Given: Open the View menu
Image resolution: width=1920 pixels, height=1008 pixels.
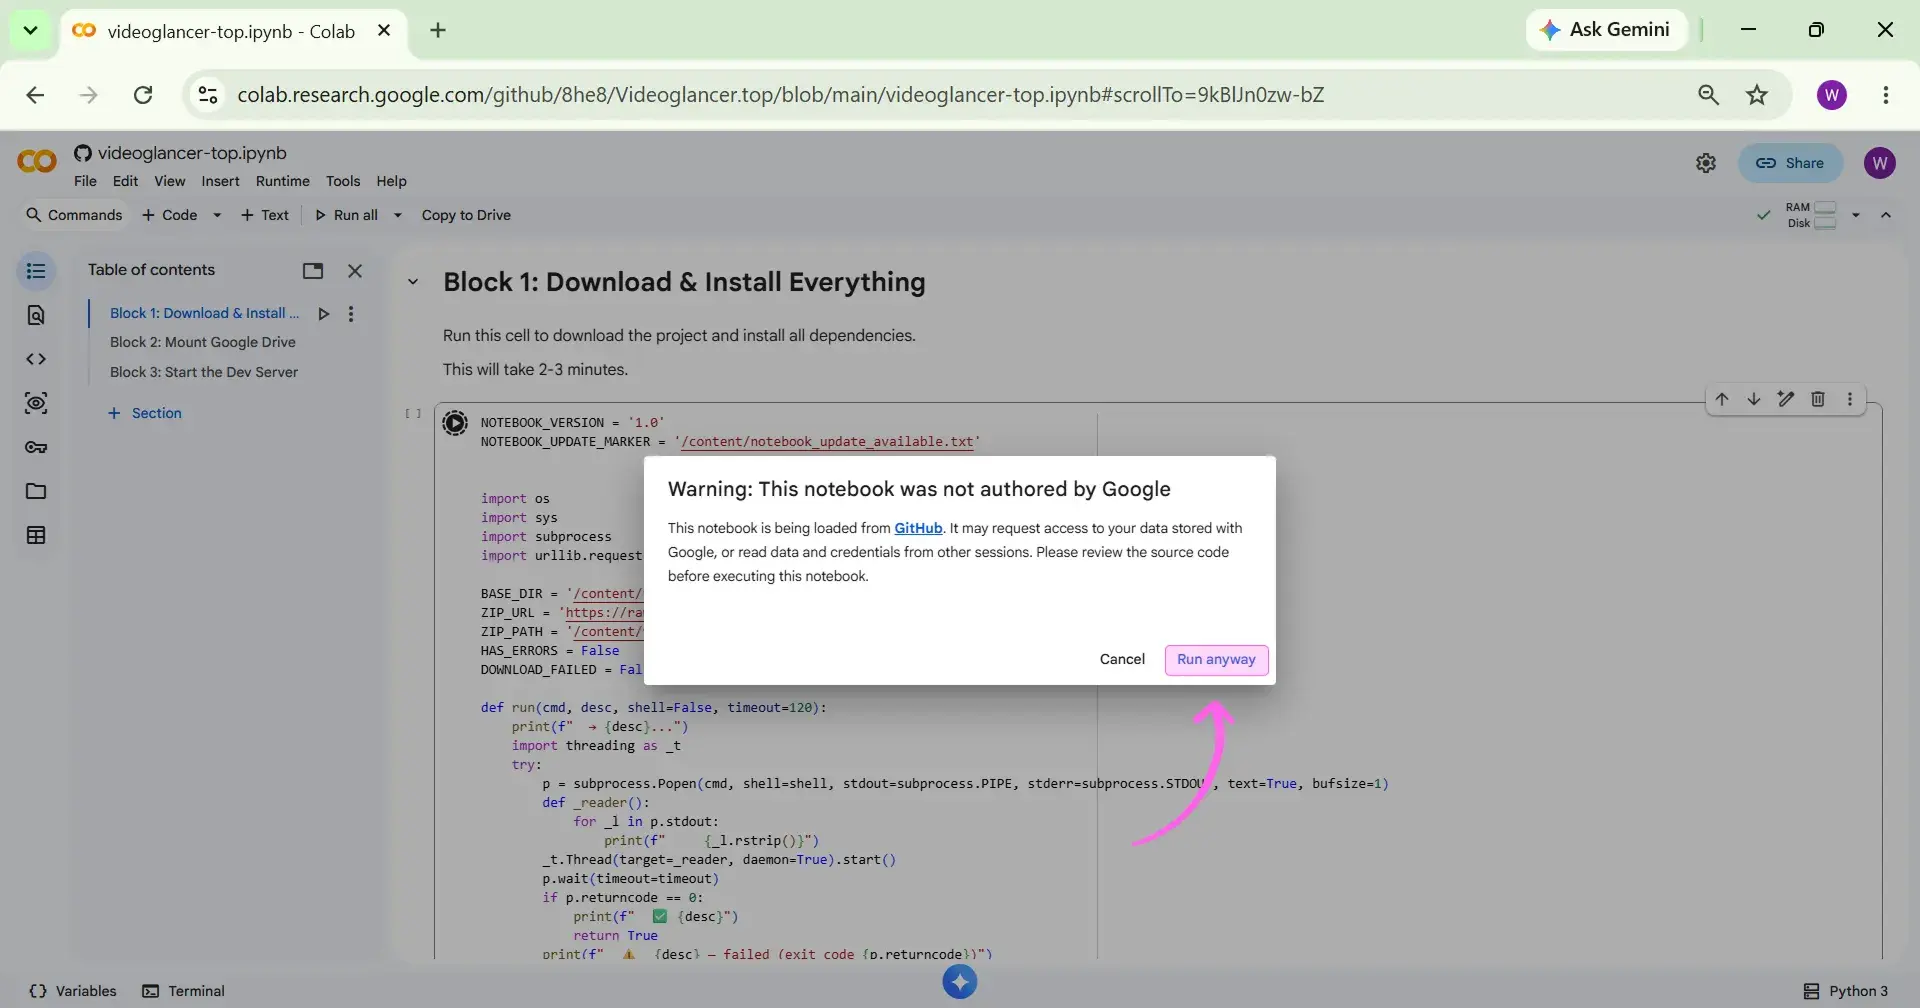Looking at the screenshot, I should [169, 181].
